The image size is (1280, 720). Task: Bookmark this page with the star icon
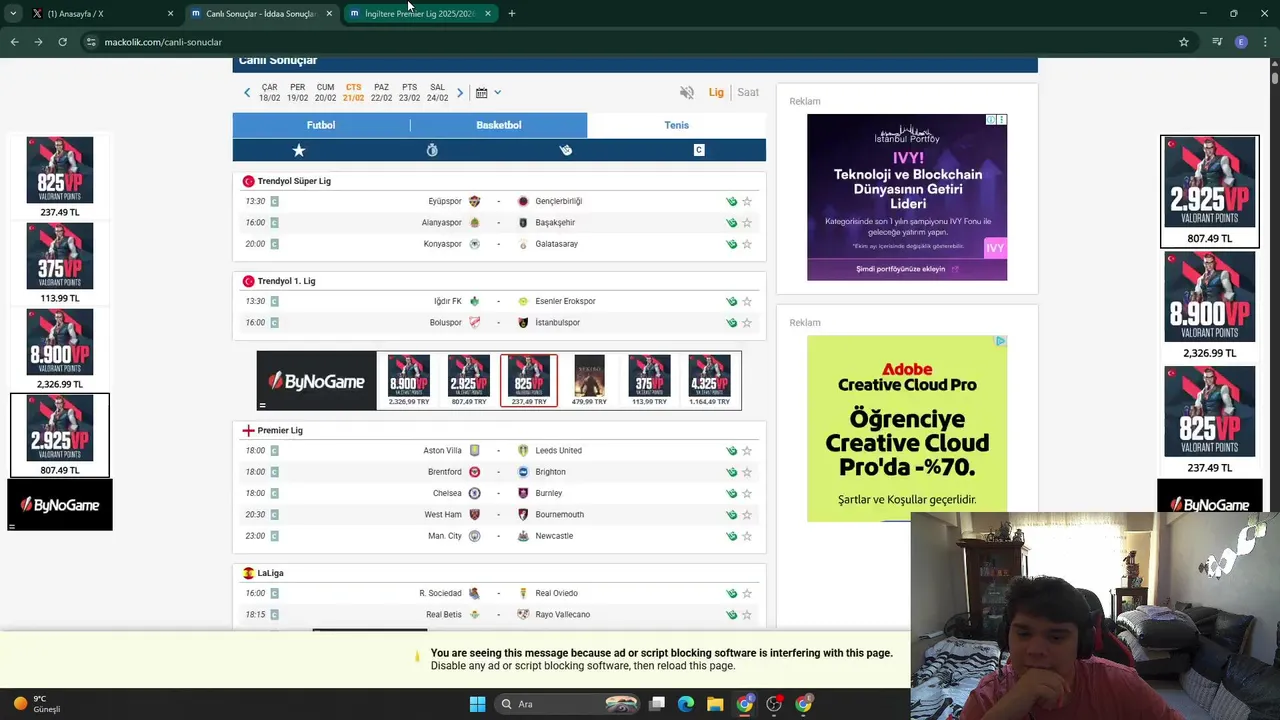tap(1184, 42)
